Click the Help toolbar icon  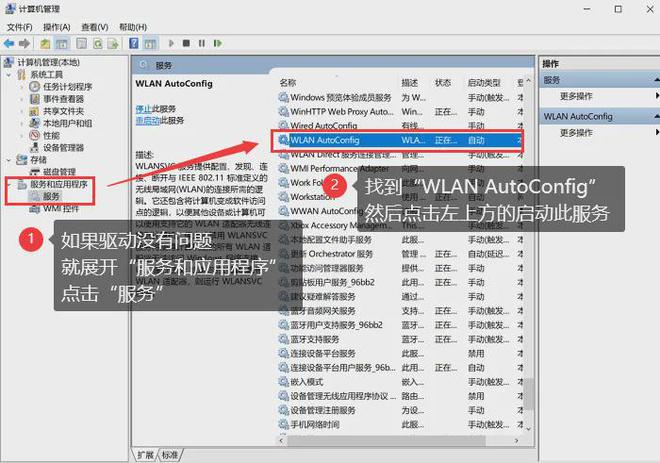tap(134, 44)
